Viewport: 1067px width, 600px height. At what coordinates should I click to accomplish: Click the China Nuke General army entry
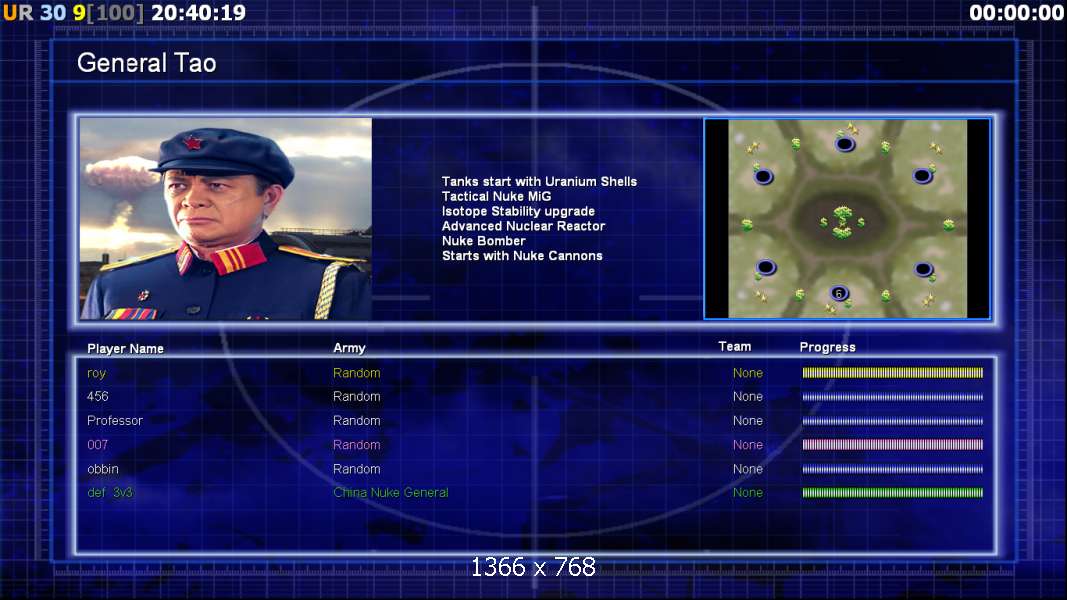[x=391, y=493]
